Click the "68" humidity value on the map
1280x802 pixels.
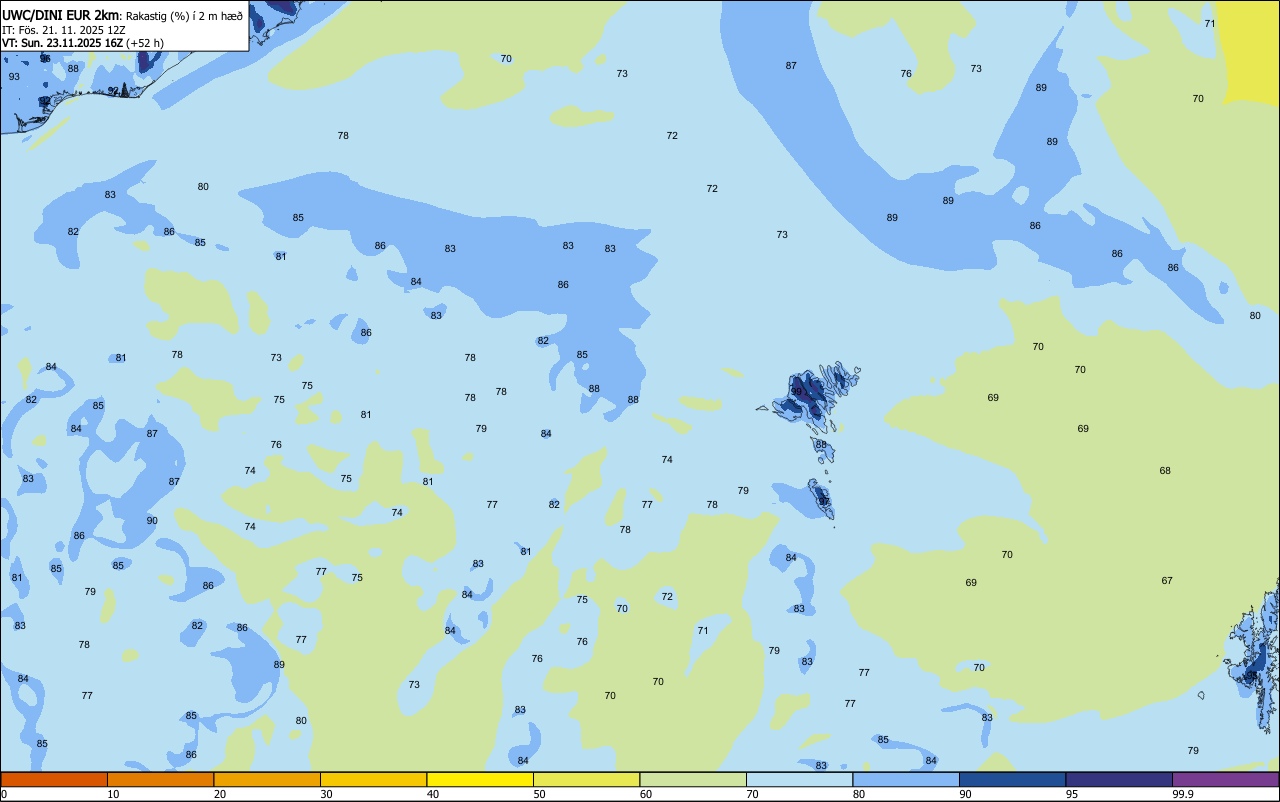pos(1165,470)
